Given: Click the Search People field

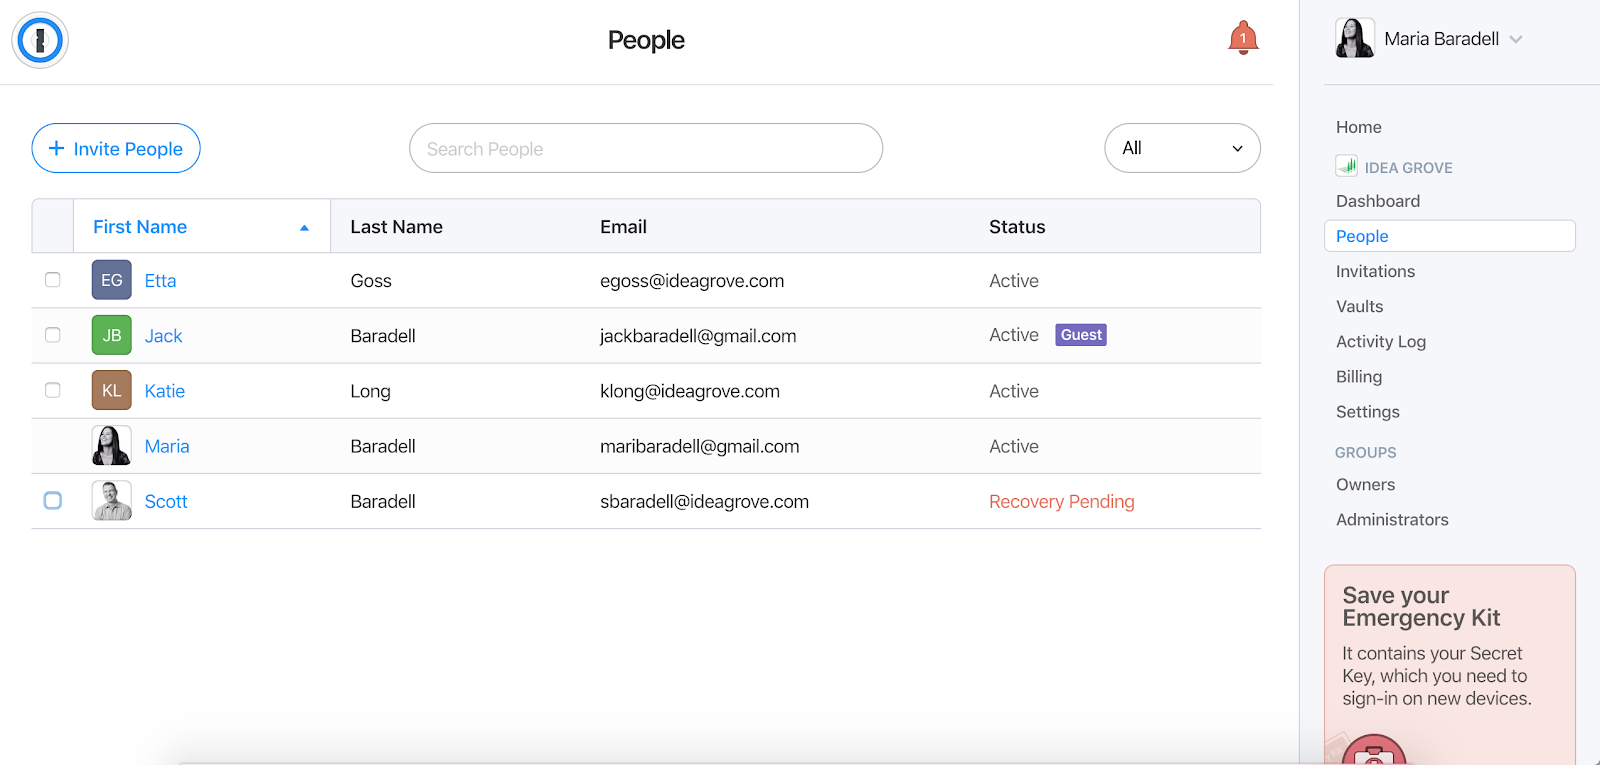Looking at the screenshot, I should tap(646, 148).
